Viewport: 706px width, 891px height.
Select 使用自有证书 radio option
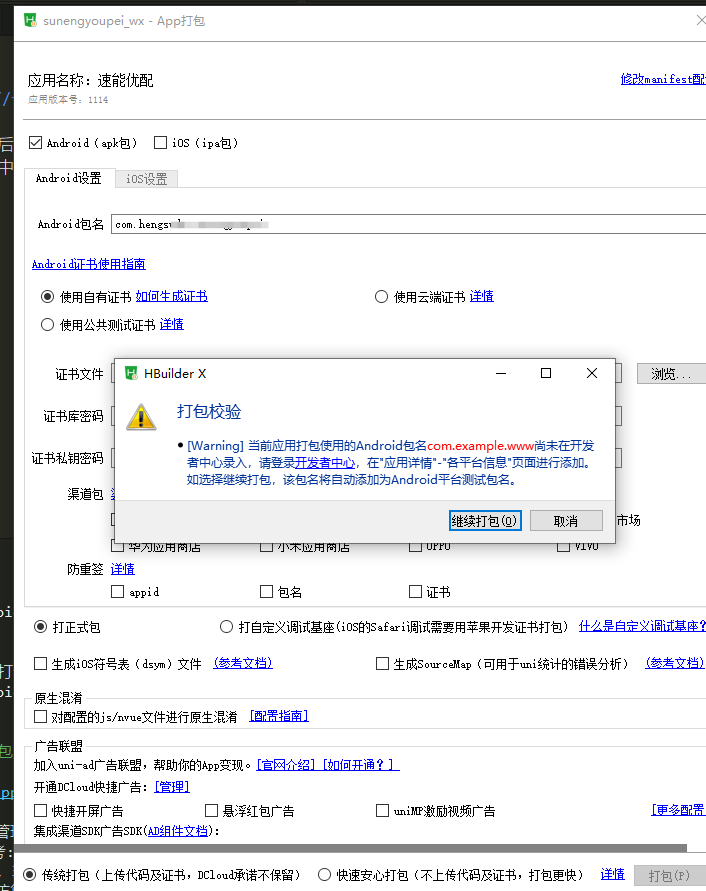pos(48,297)
